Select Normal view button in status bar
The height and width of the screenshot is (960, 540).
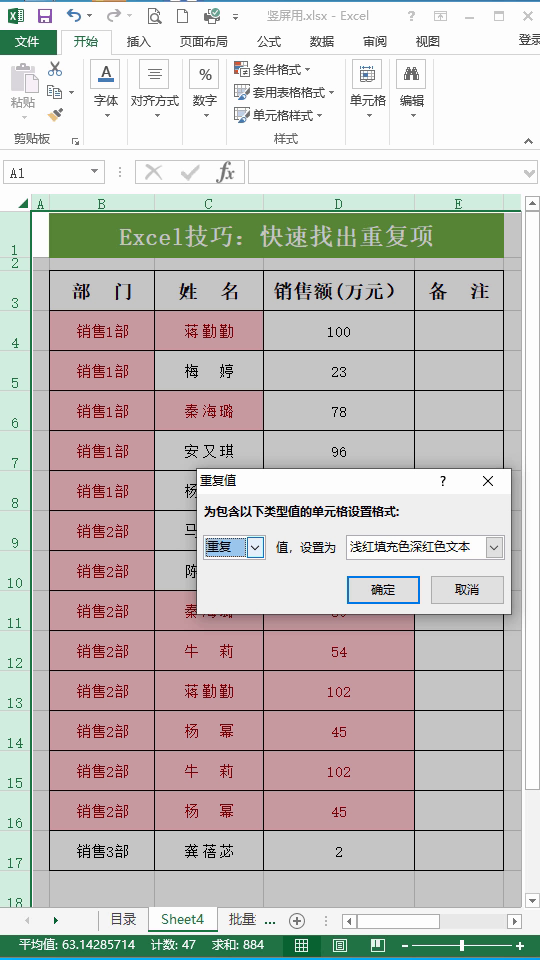click(301, 945)
